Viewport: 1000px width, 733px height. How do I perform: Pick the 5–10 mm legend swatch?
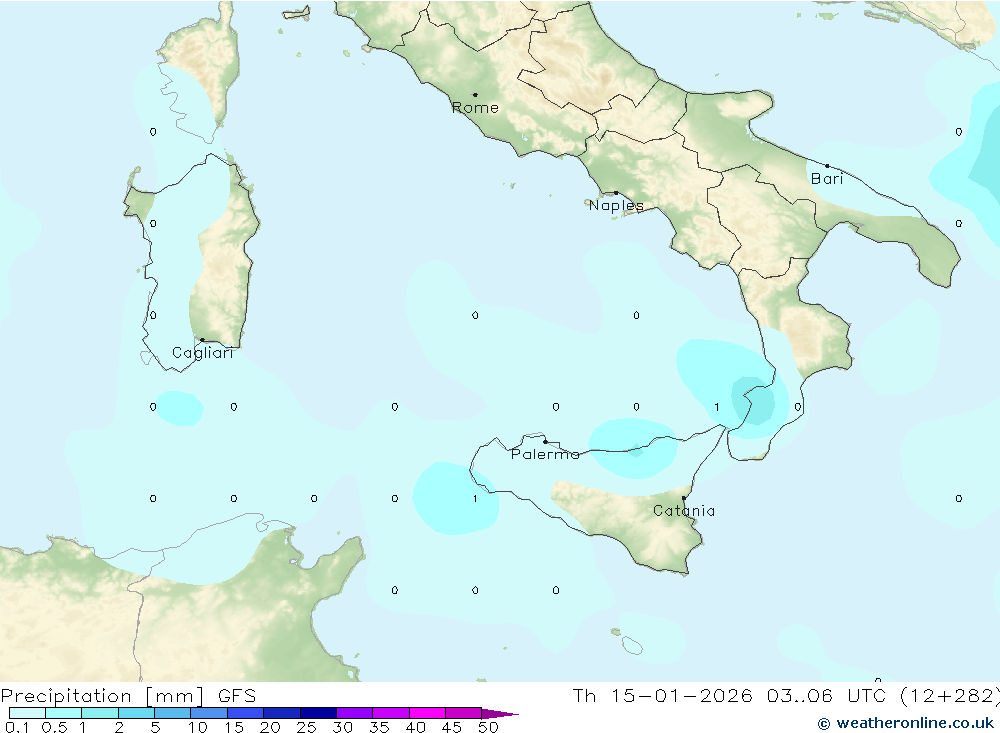pyautogui.click(x=172, y=713)
